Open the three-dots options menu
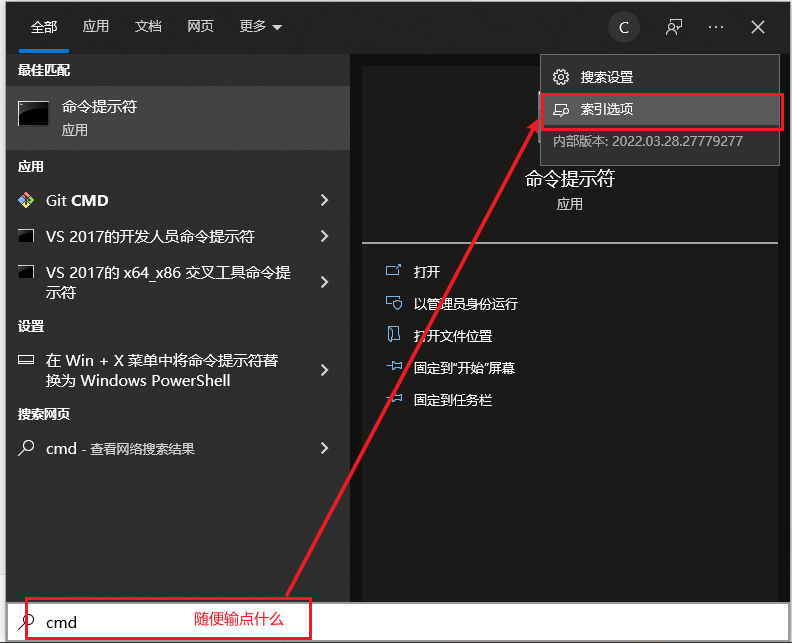 click(x=716, y=27)
